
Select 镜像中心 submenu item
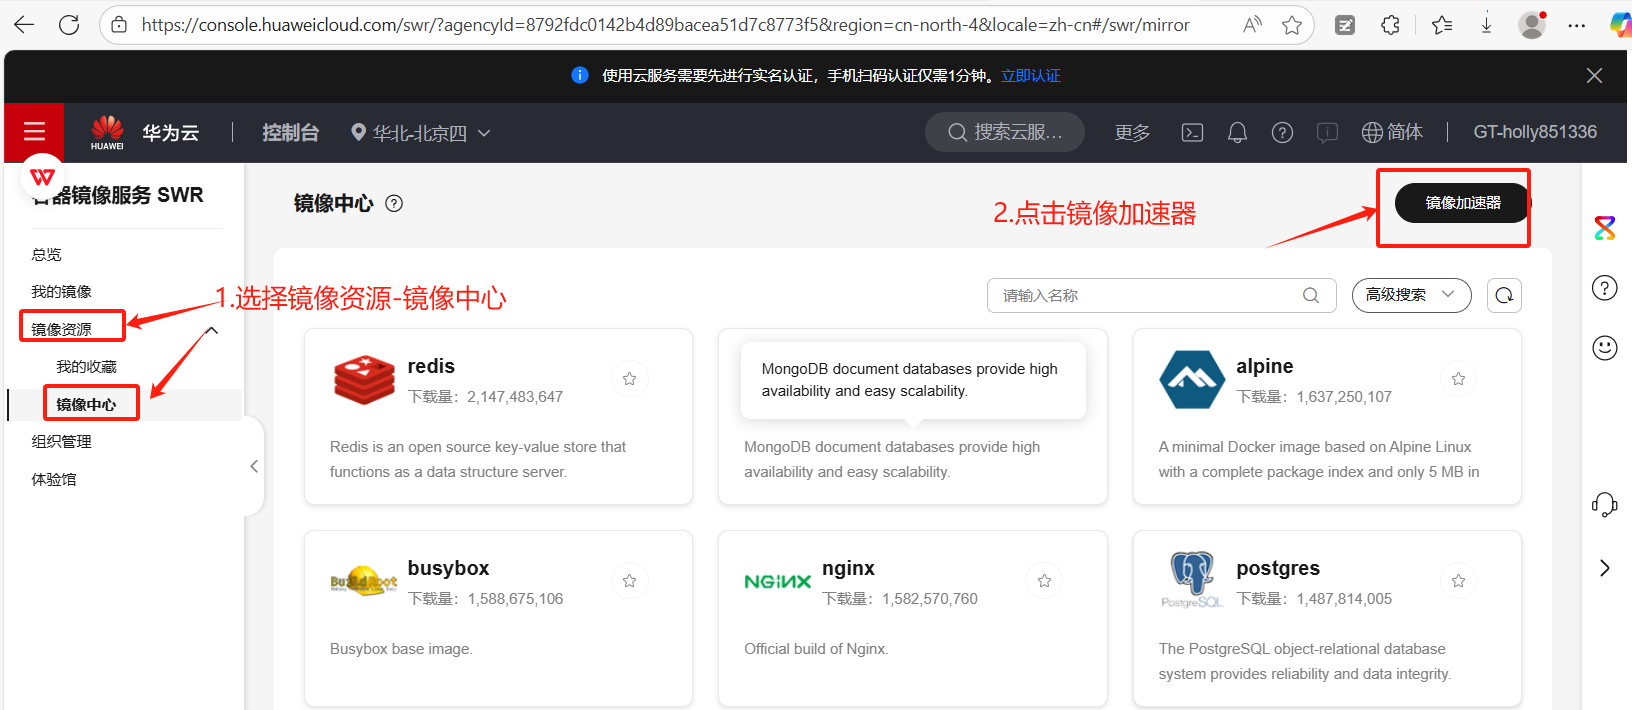86,404
